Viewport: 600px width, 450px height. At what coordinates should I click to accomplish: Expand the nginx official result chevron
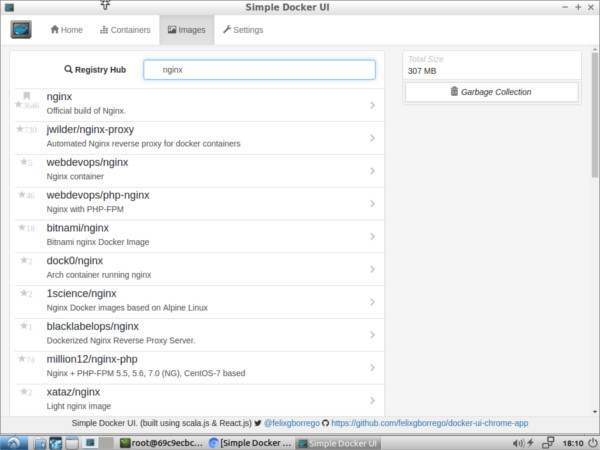coord(372,105)
